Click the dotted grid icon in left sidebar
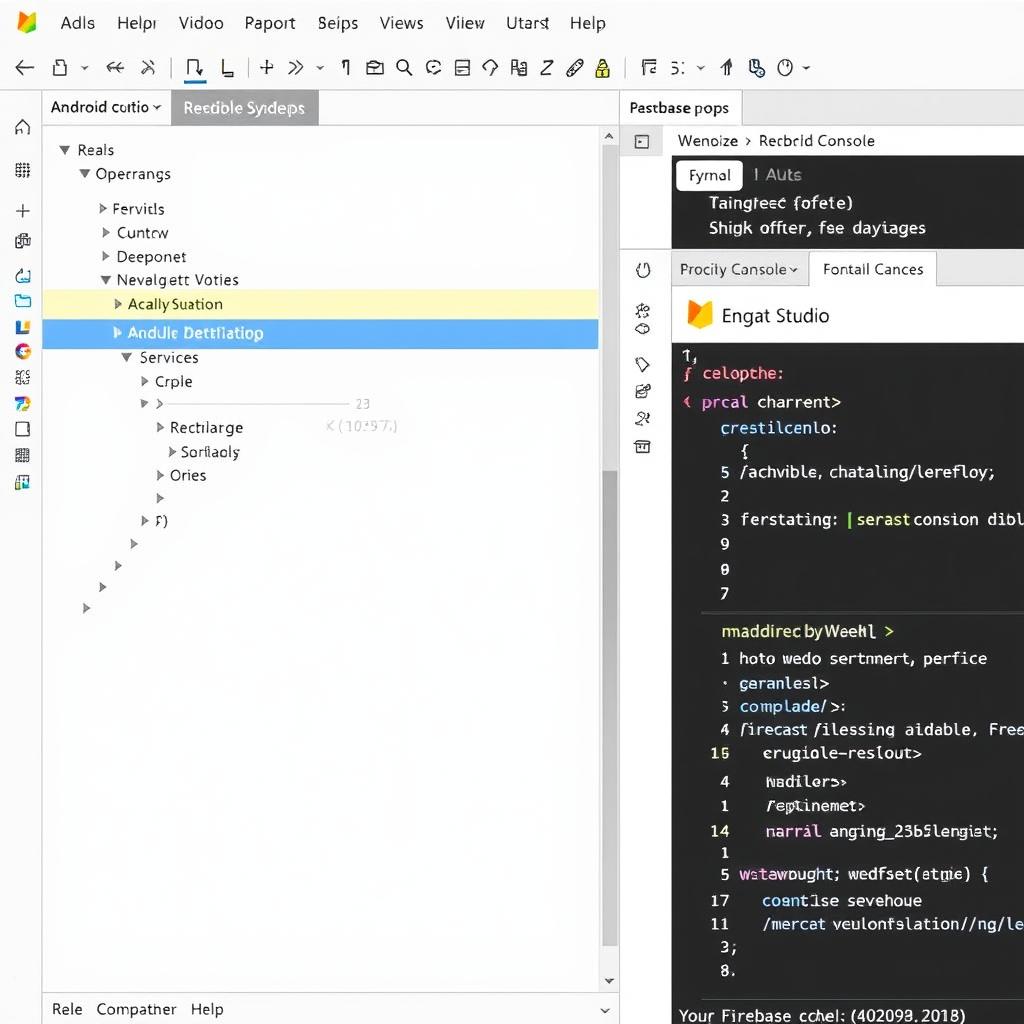Screen dimensions: 1024x1024 (x=23, y=170)
